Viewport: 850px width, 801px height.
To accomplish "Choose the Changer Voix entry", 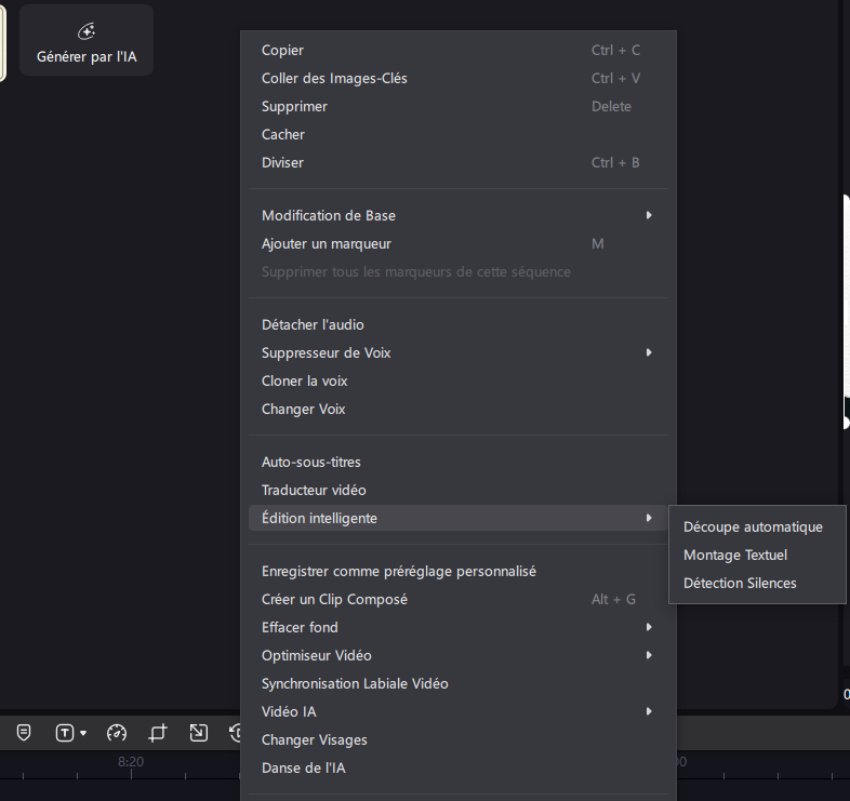I will click(x=458, y=409).
